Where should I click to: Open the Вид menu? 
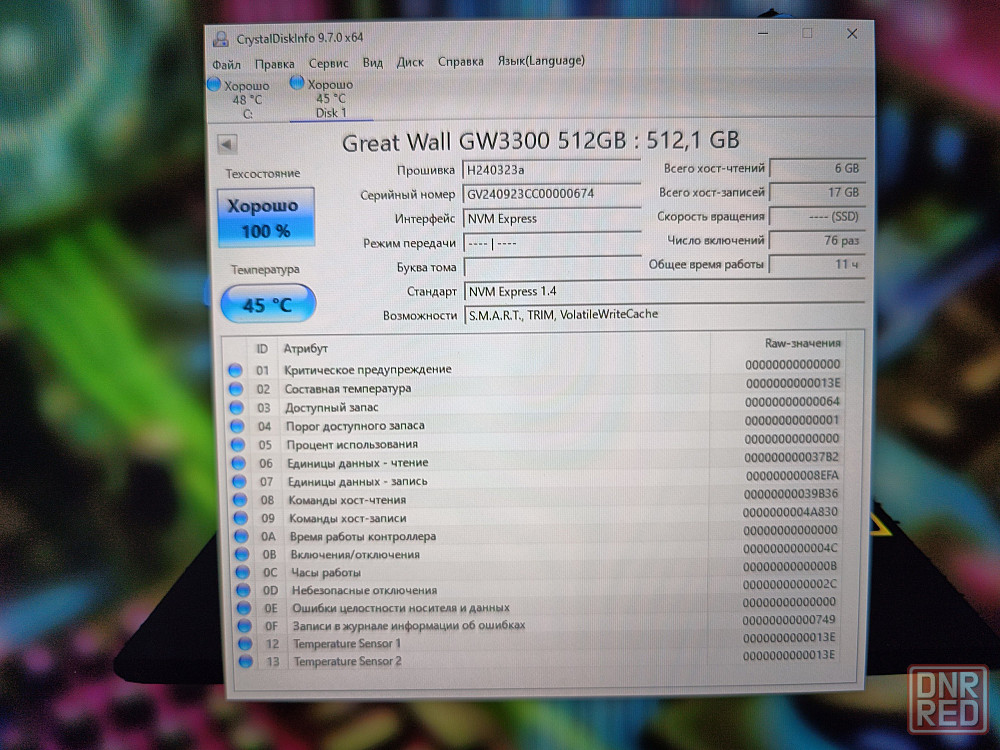373,62
